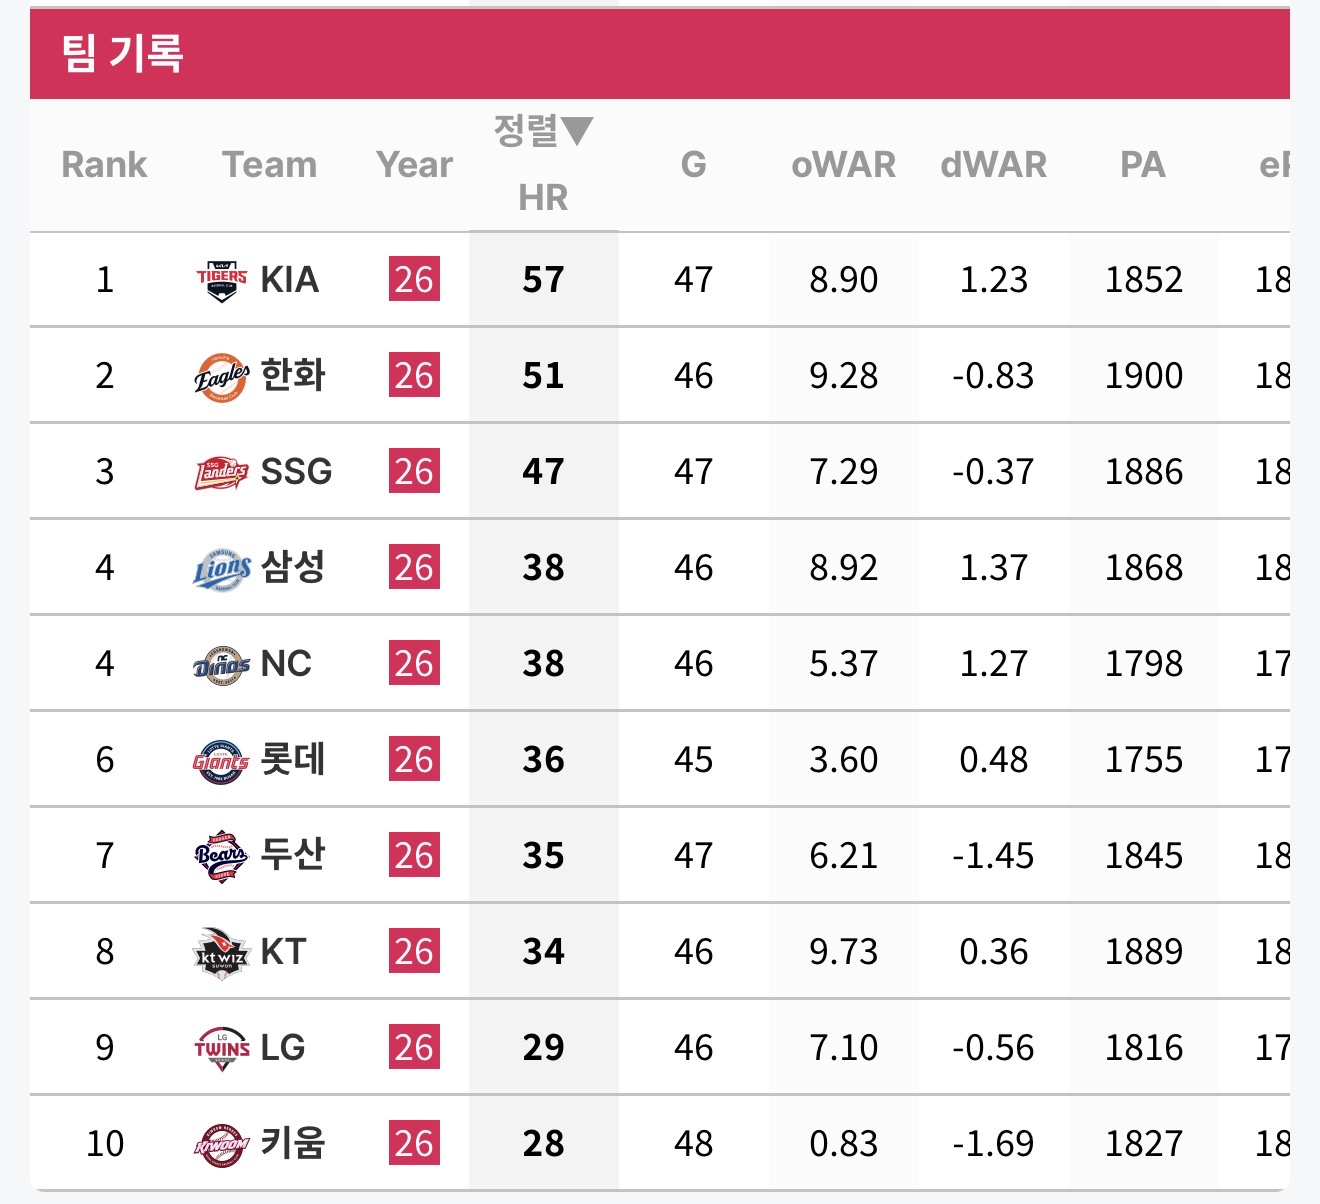
Task: Click the LG Twins team logo
Action: [222, 1048]
